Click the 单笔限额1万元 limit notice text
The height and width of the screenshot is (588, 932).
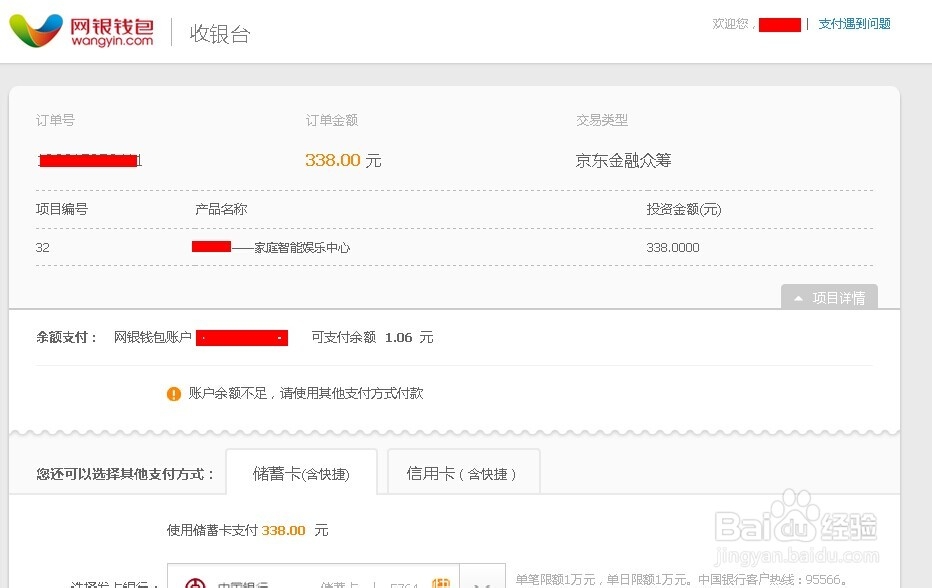[681, 579]
